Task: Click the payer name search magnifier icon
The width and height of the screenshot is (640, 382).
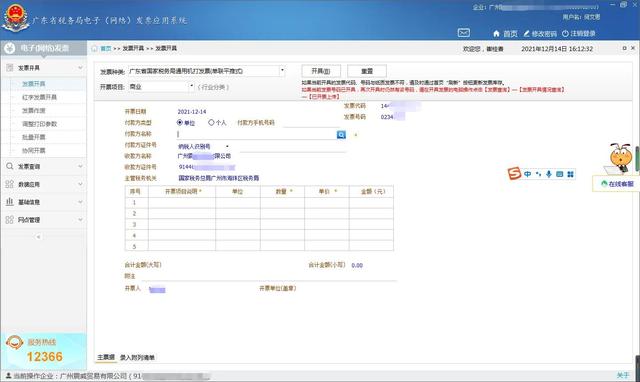Action: [x=341, y=135]
